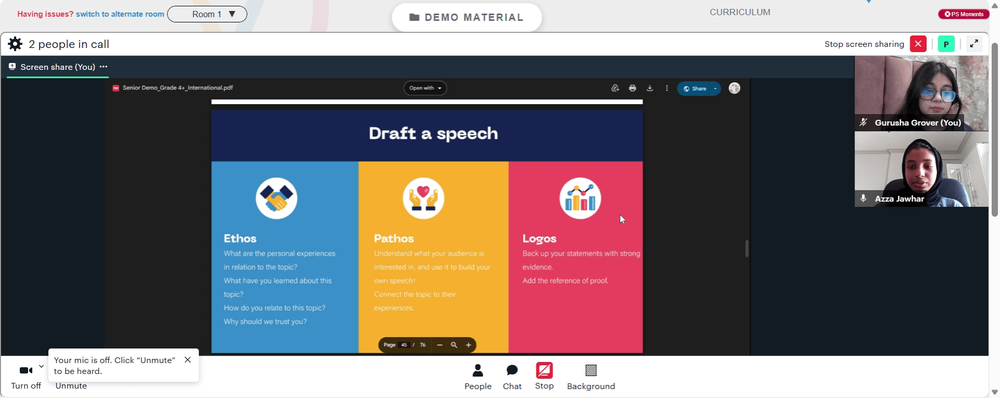Click the Stop sharing control
The width and height of the screenshot is (1000, 398).
544,376
